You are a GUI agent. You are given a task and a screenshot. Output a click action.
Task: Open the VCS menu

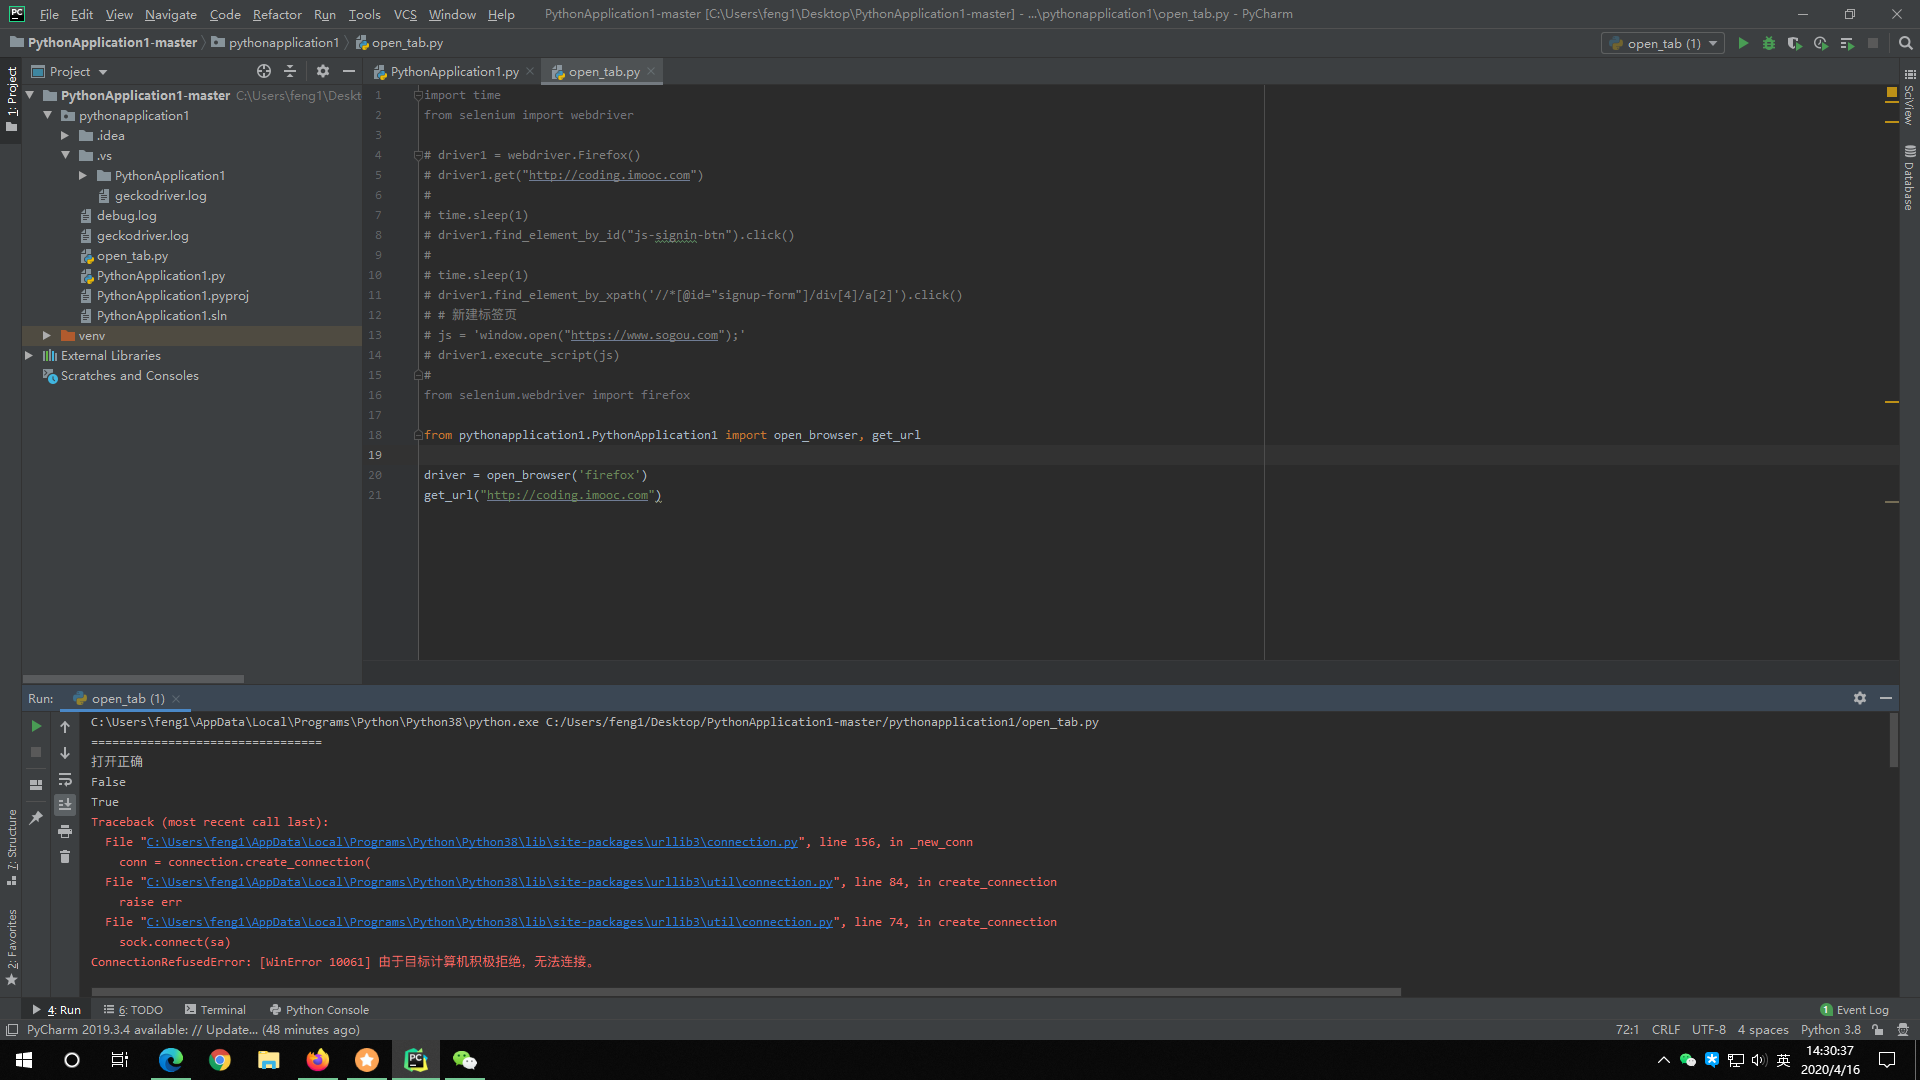405,14
